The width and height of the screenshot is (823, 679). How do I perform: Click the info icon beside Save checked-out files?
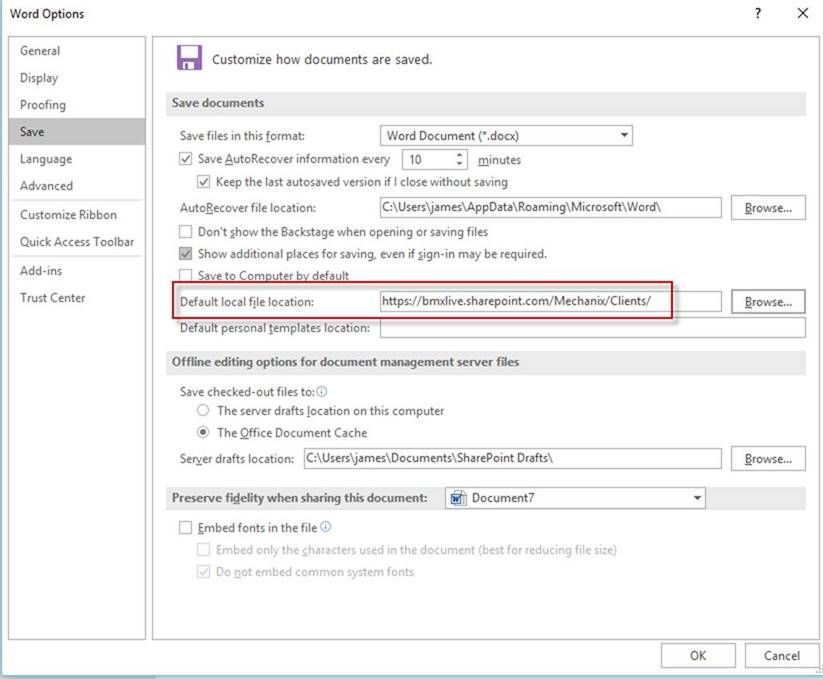(x=322, y=391)
